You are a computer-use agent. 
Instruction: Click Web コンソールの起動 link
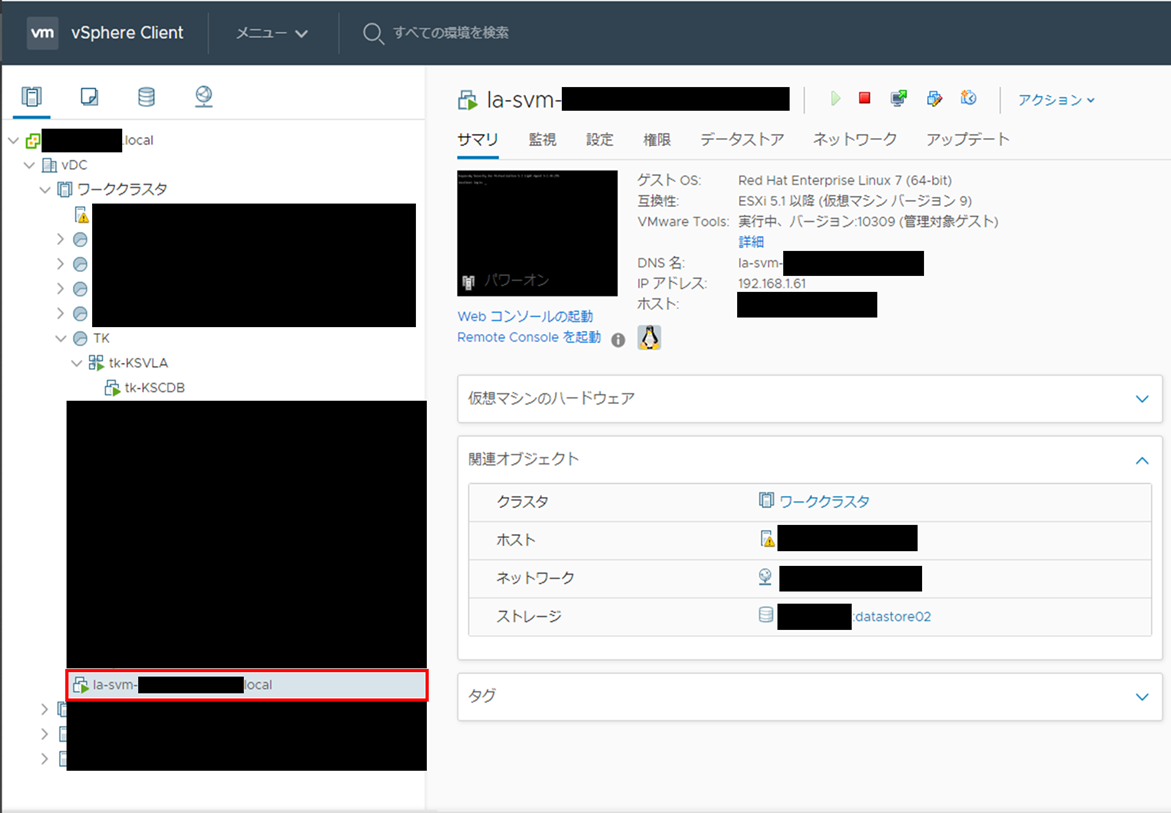pyautogui.click(x=525, y=317)
